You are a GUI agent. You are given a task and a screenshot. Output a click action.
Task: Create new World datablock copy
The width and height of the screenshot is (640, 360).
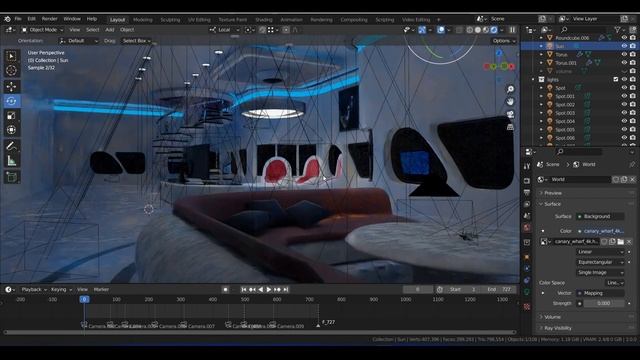624,180
